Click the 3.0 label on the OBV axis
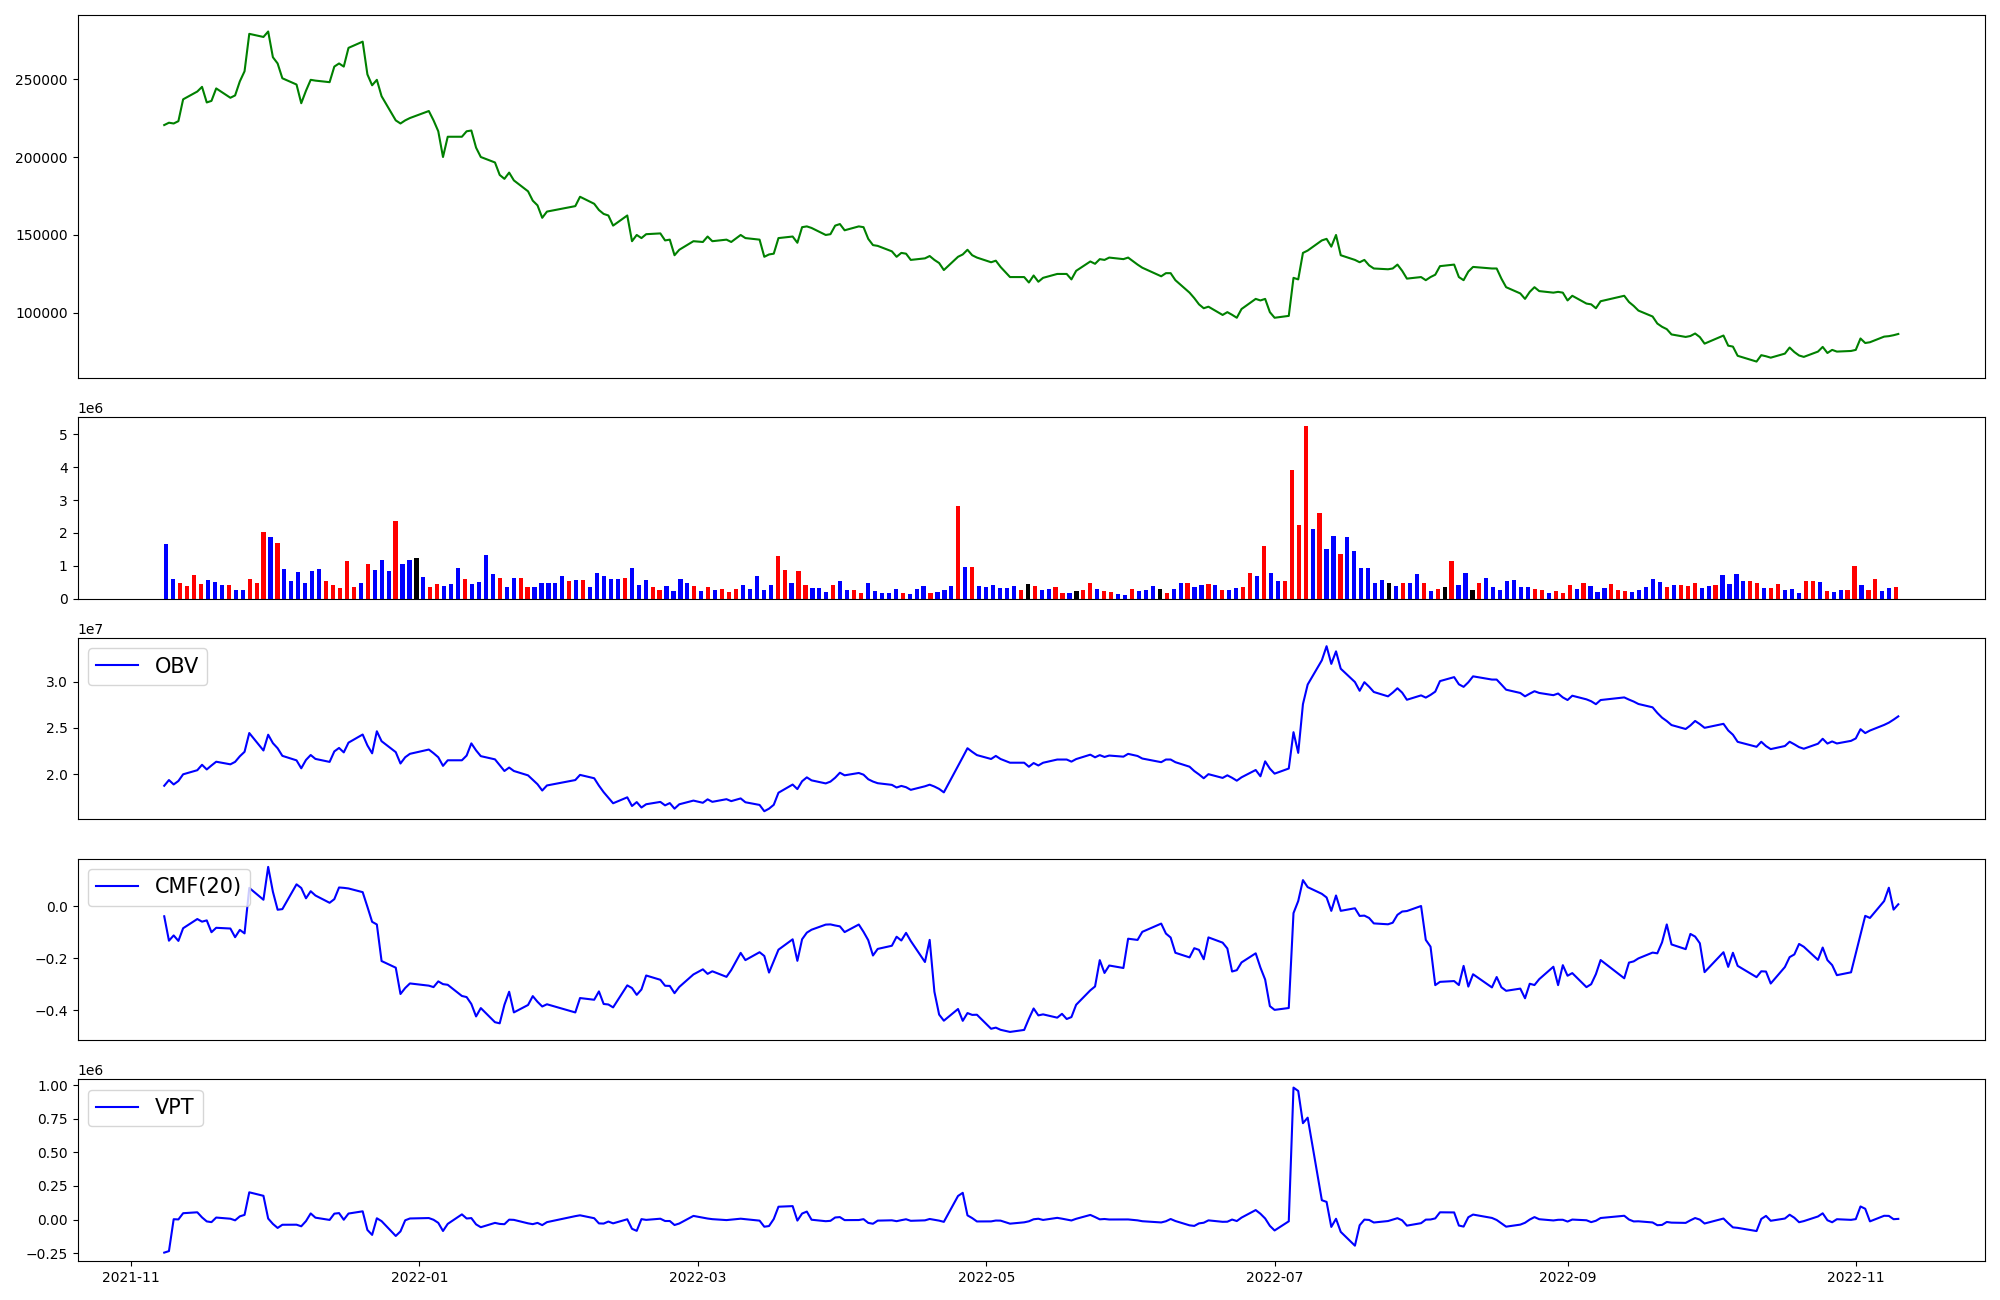The width and height of the screenshot is (2000, 1300). 56,683
